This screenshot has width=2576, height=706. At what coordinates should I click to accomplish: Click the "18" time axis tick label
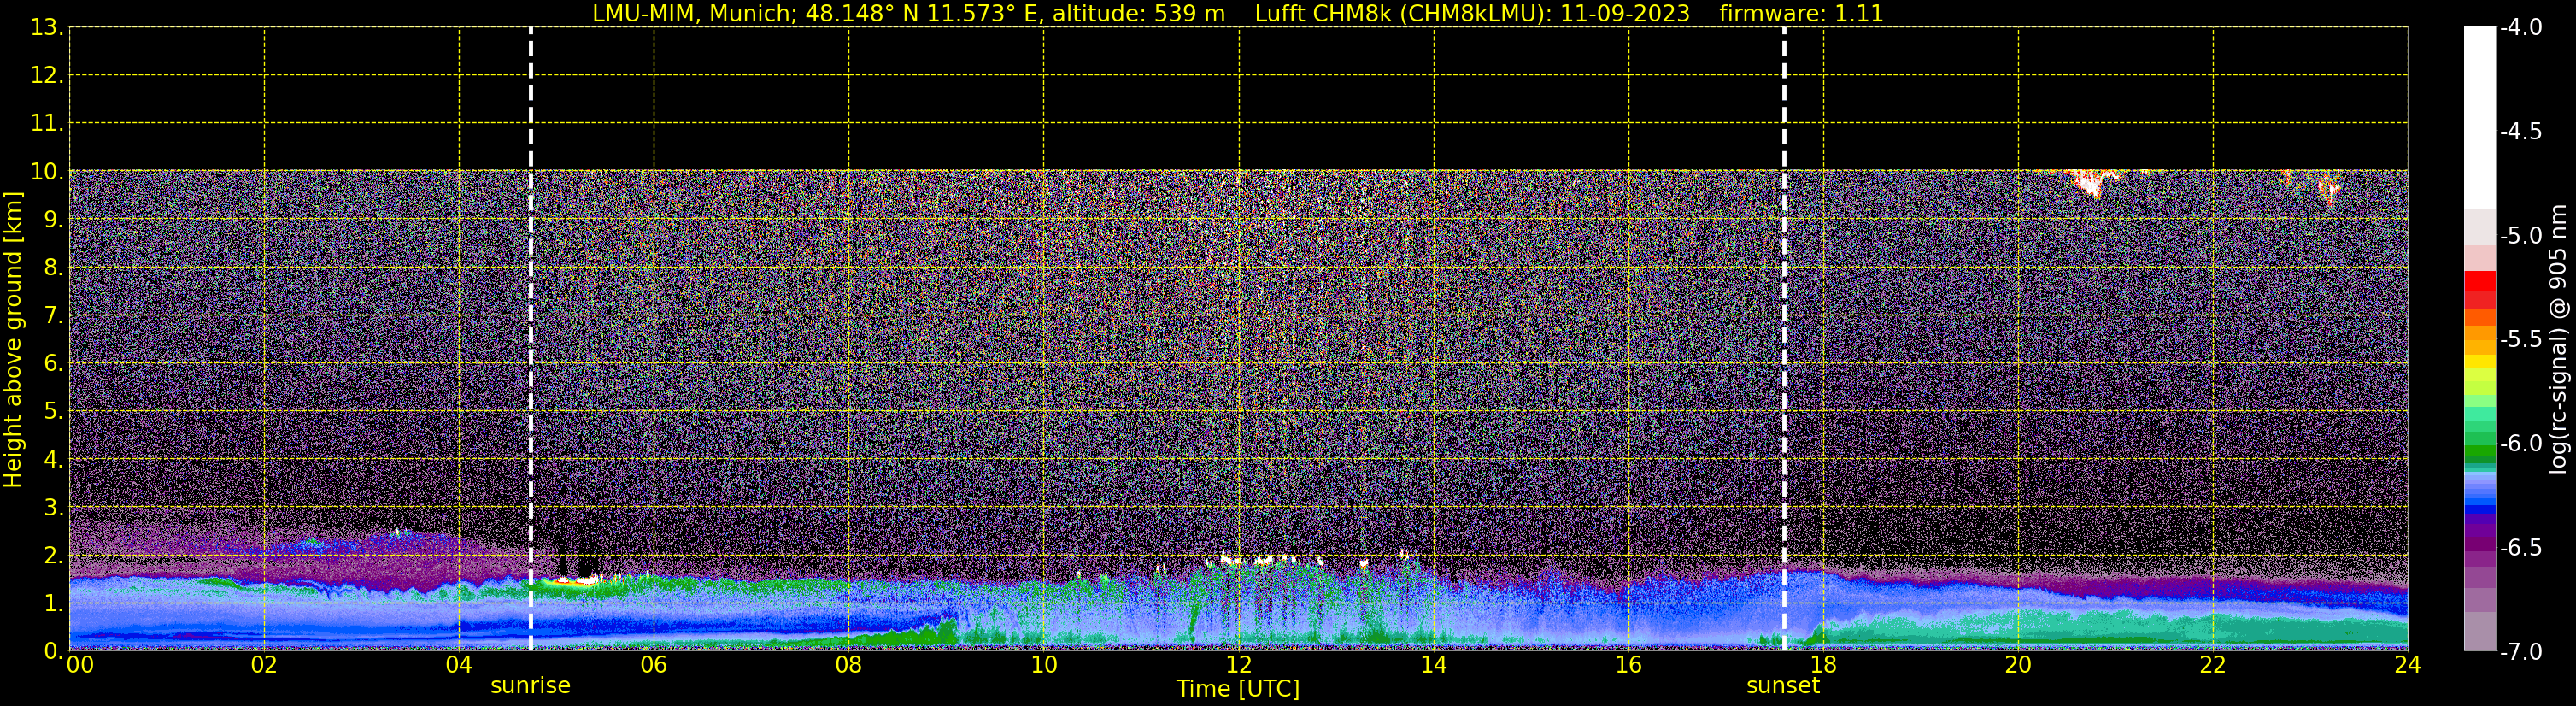[x=1824, y=666]
